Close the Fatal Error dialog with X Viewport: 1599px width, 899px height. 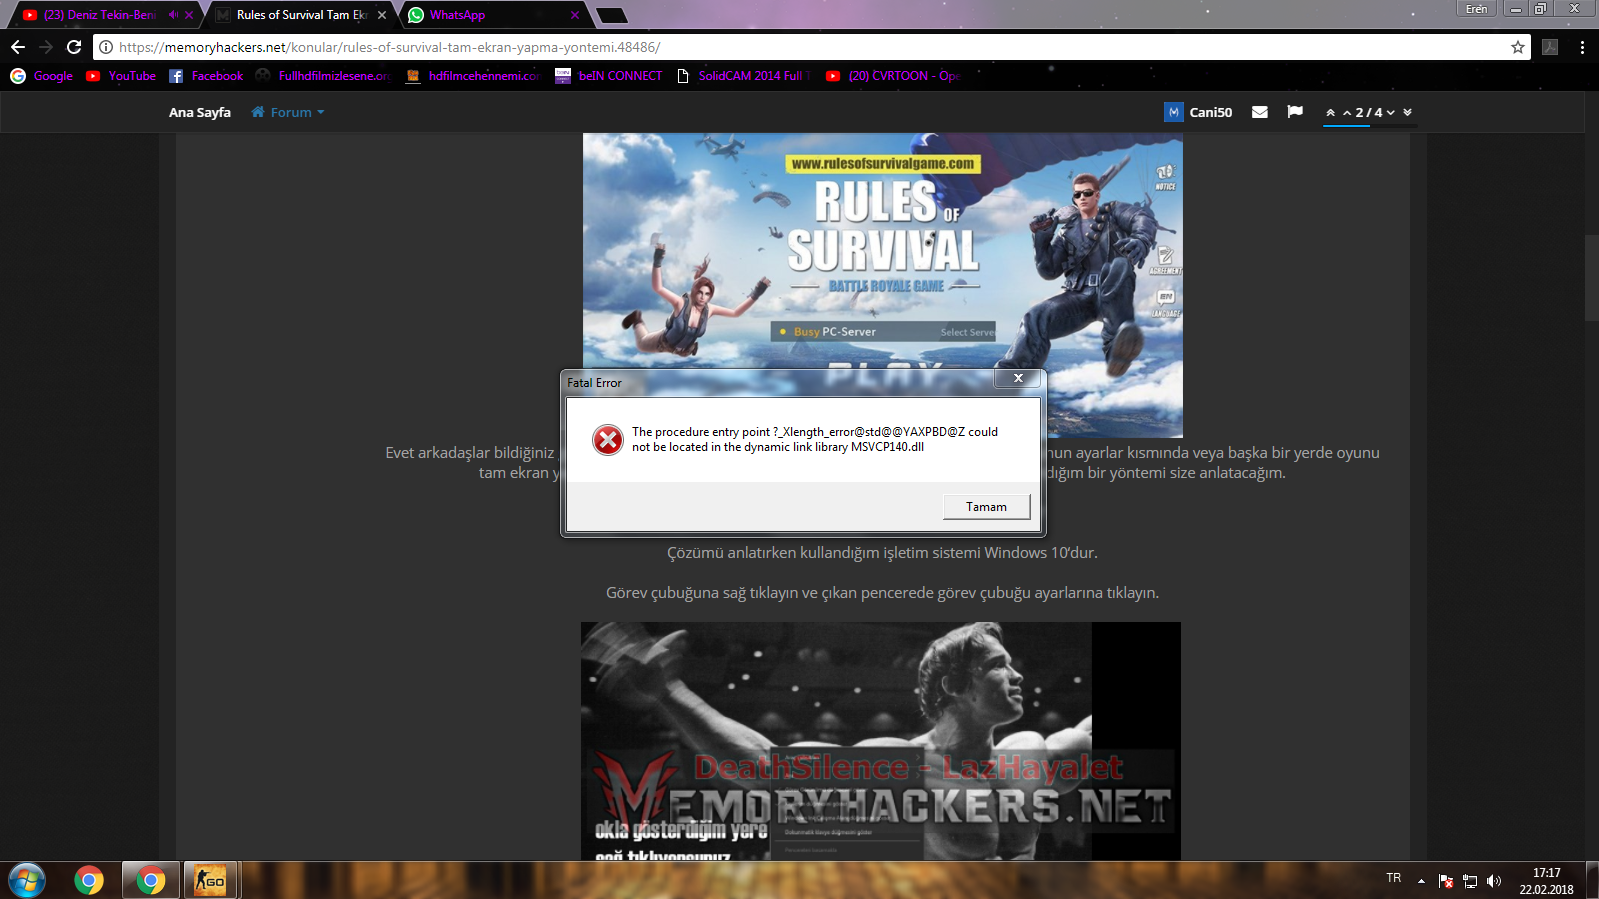(x=1018, y=378)
